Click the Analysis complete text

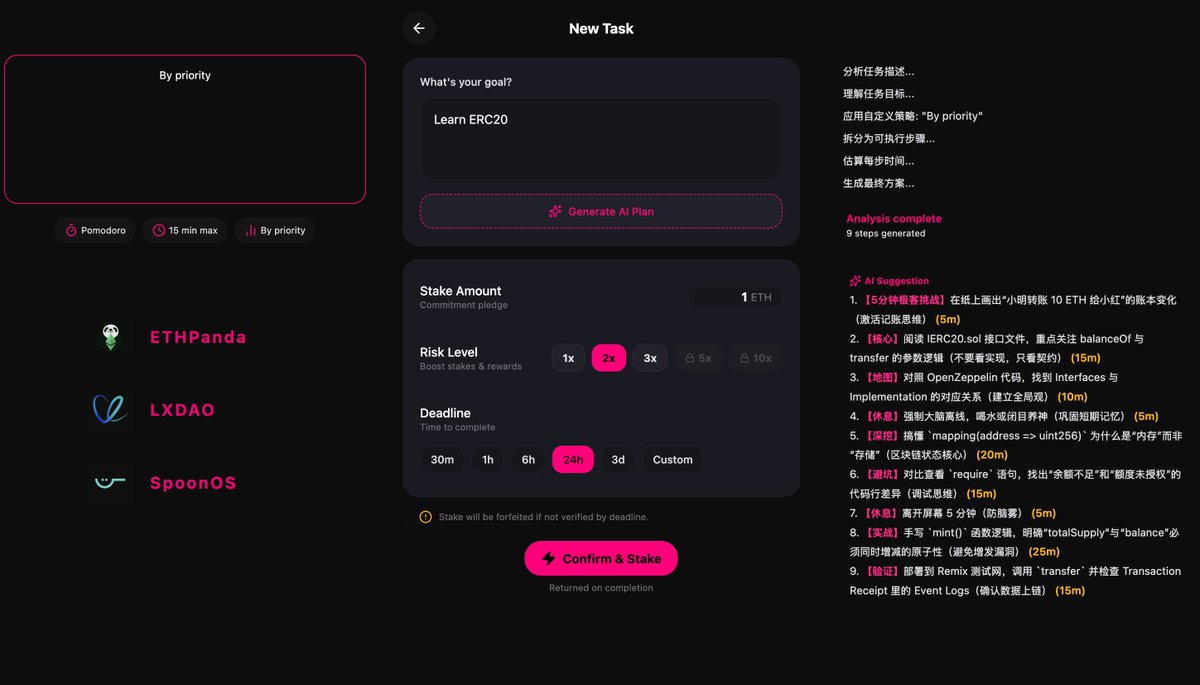(x=894, y=218)
